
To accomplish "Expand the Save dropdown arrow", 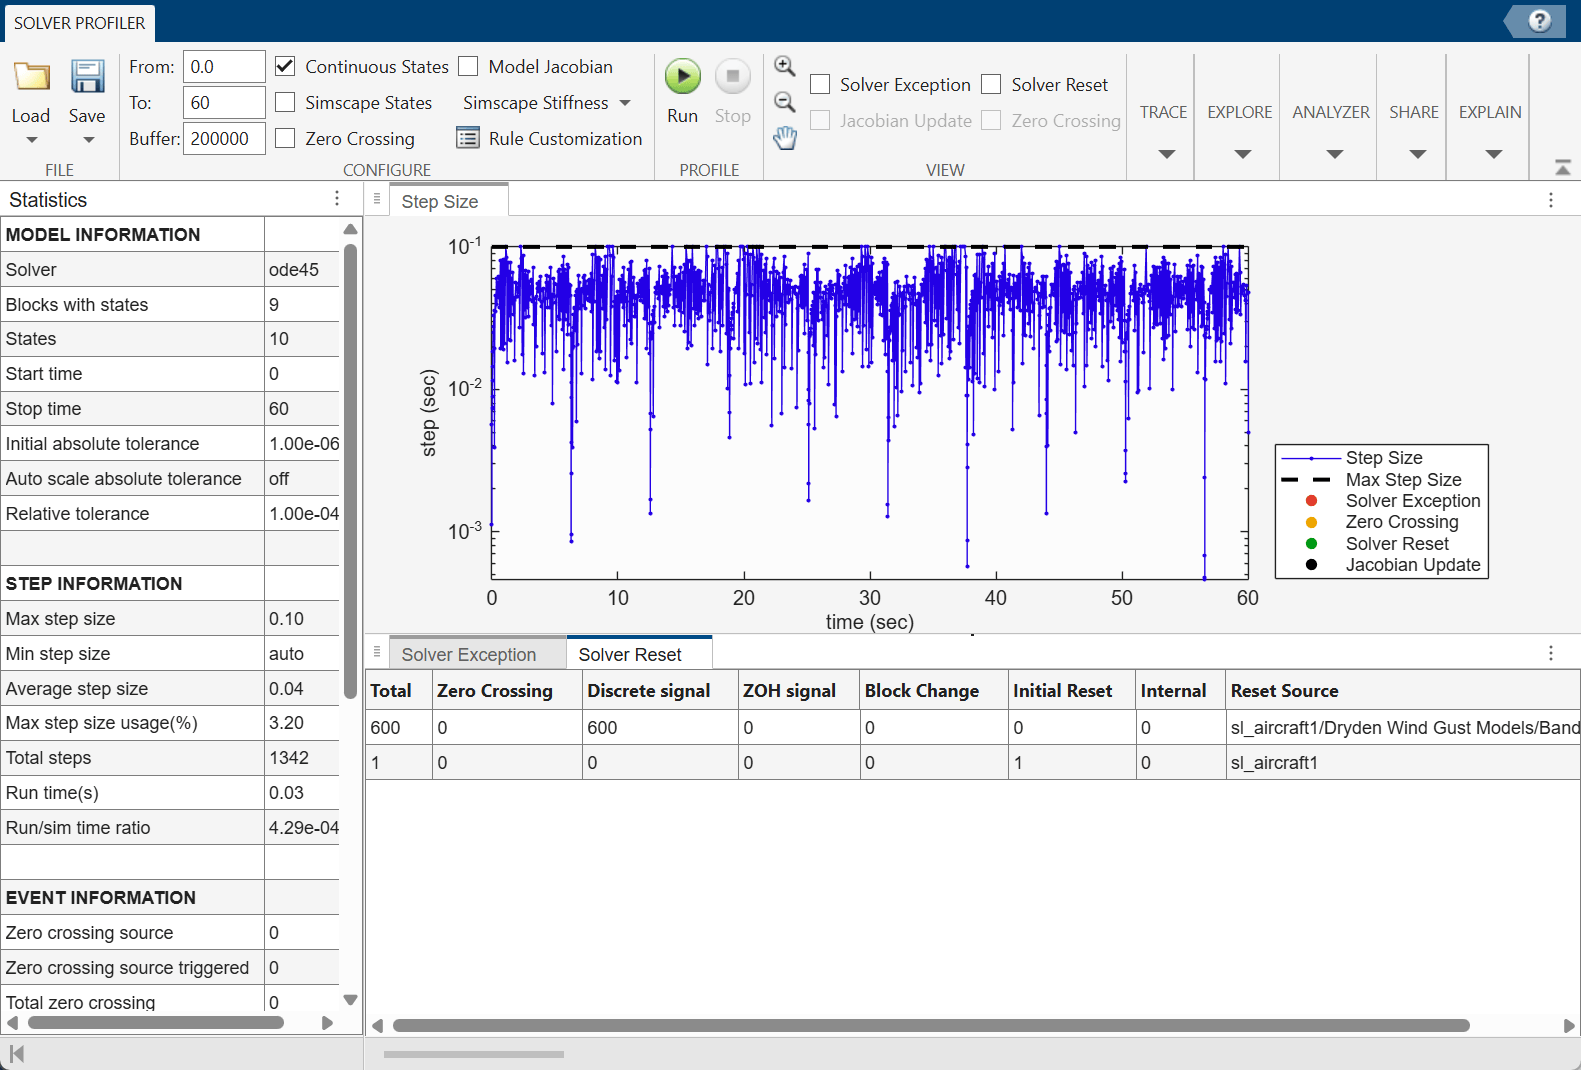I will point(88,140).
